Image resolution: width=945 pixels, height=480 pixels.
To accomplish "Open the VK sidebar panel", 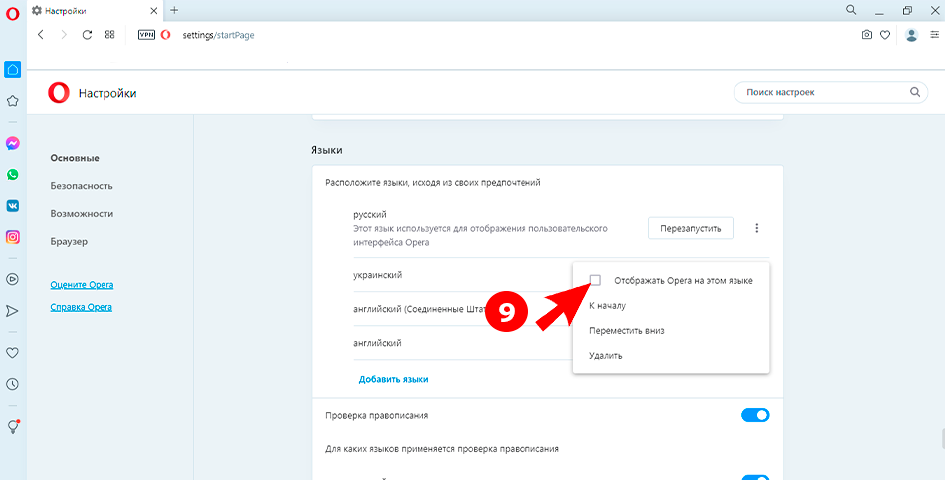I will coord(13,205).
